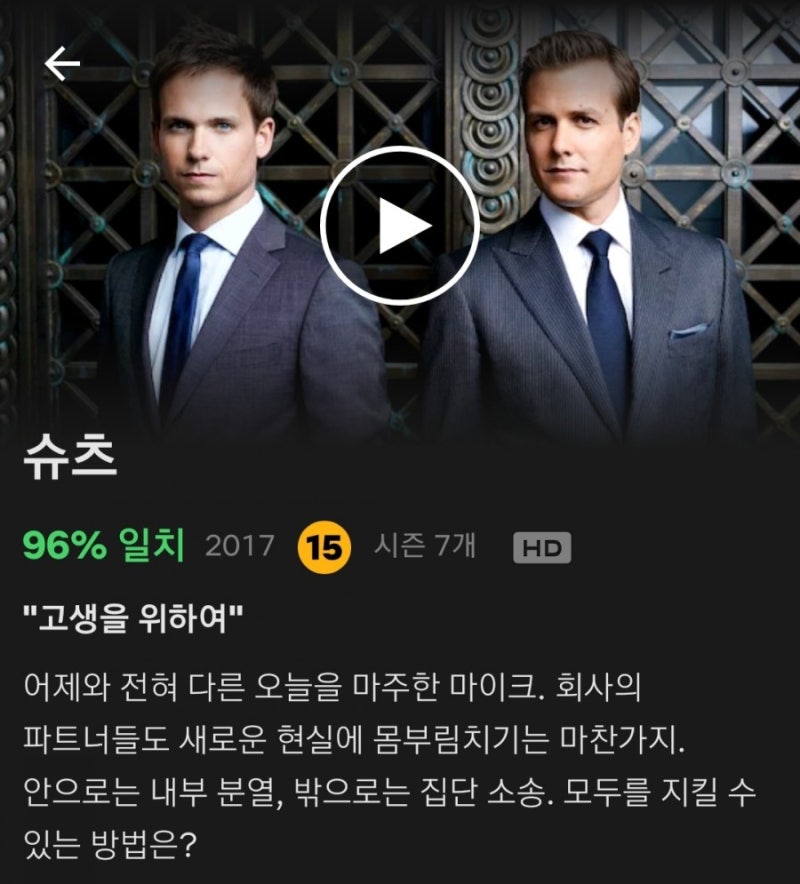The width and height of the screenshot is (800, 884).
Task: Tap the left man's bright blue tie
Action: click(184, 316)
